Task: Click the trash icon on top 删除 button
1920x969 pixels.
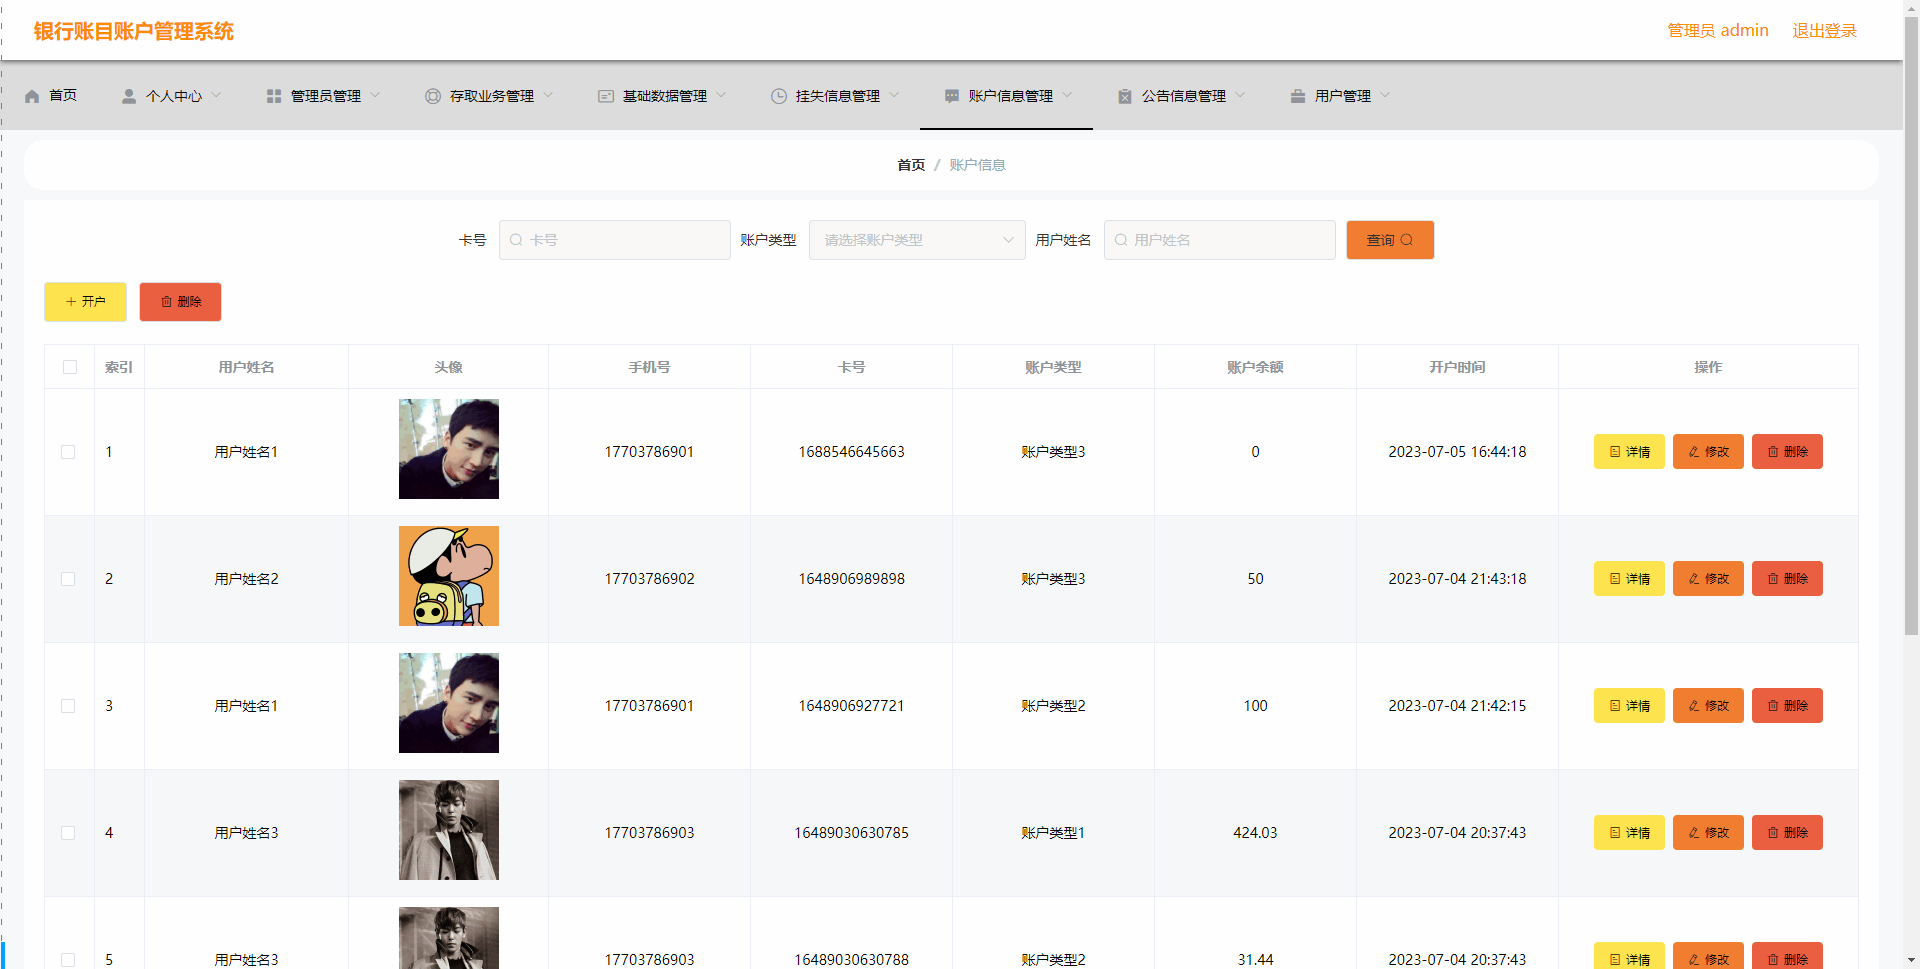Action: (x=167, y=302)
